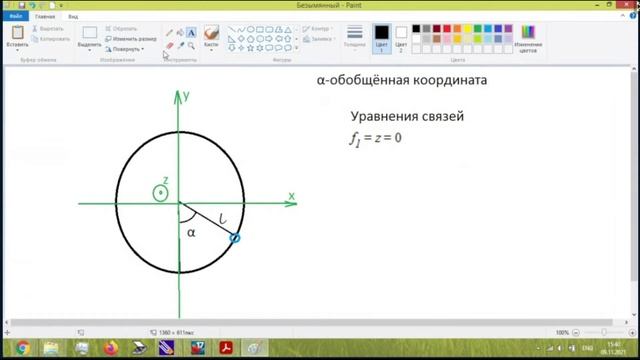640x360 pixels.
Task: Choose the curve shape
Action: coord(241,29)
